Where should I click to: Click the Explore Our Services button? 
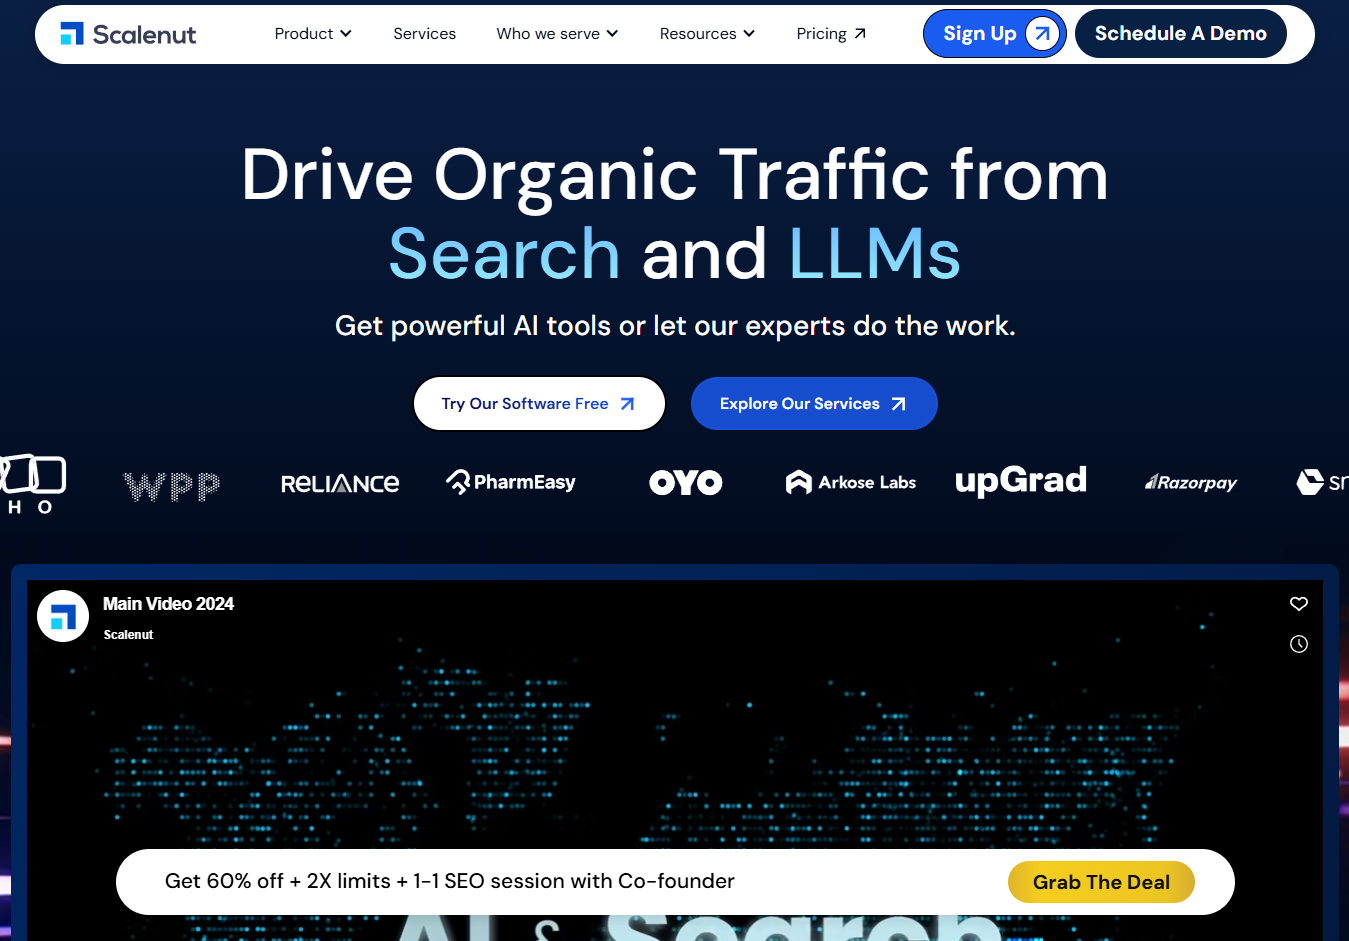pyautogui.click(x=814, y=404)
